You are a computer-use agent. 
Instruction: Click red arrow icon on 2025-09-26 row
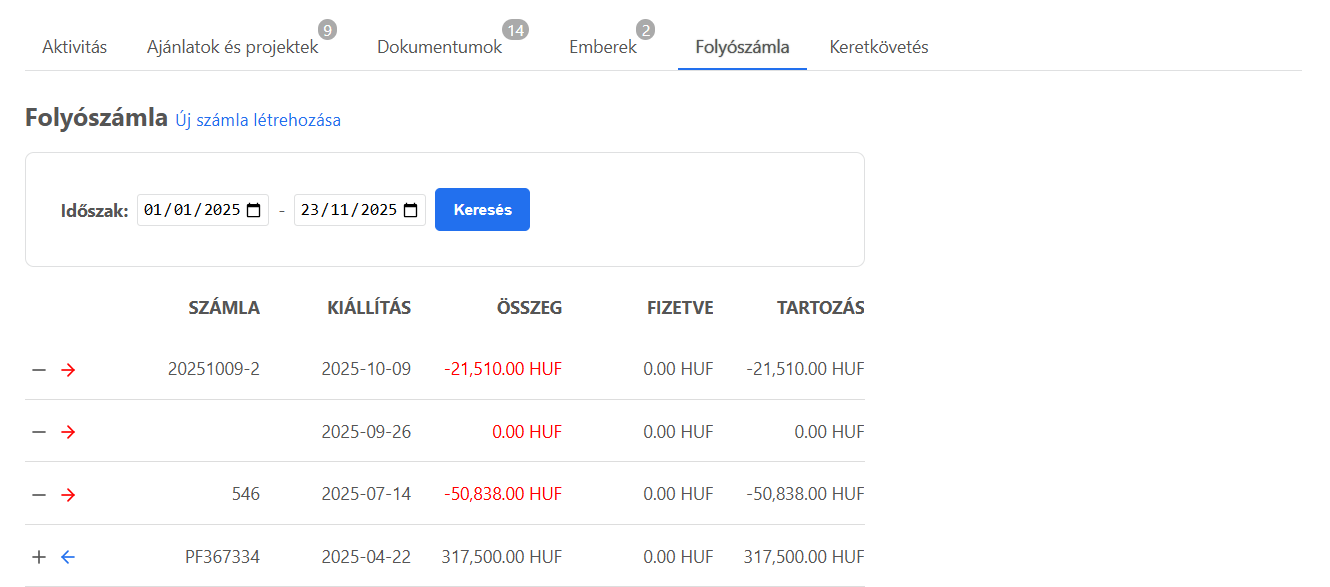pyautogui.click(x=68, y=432)
